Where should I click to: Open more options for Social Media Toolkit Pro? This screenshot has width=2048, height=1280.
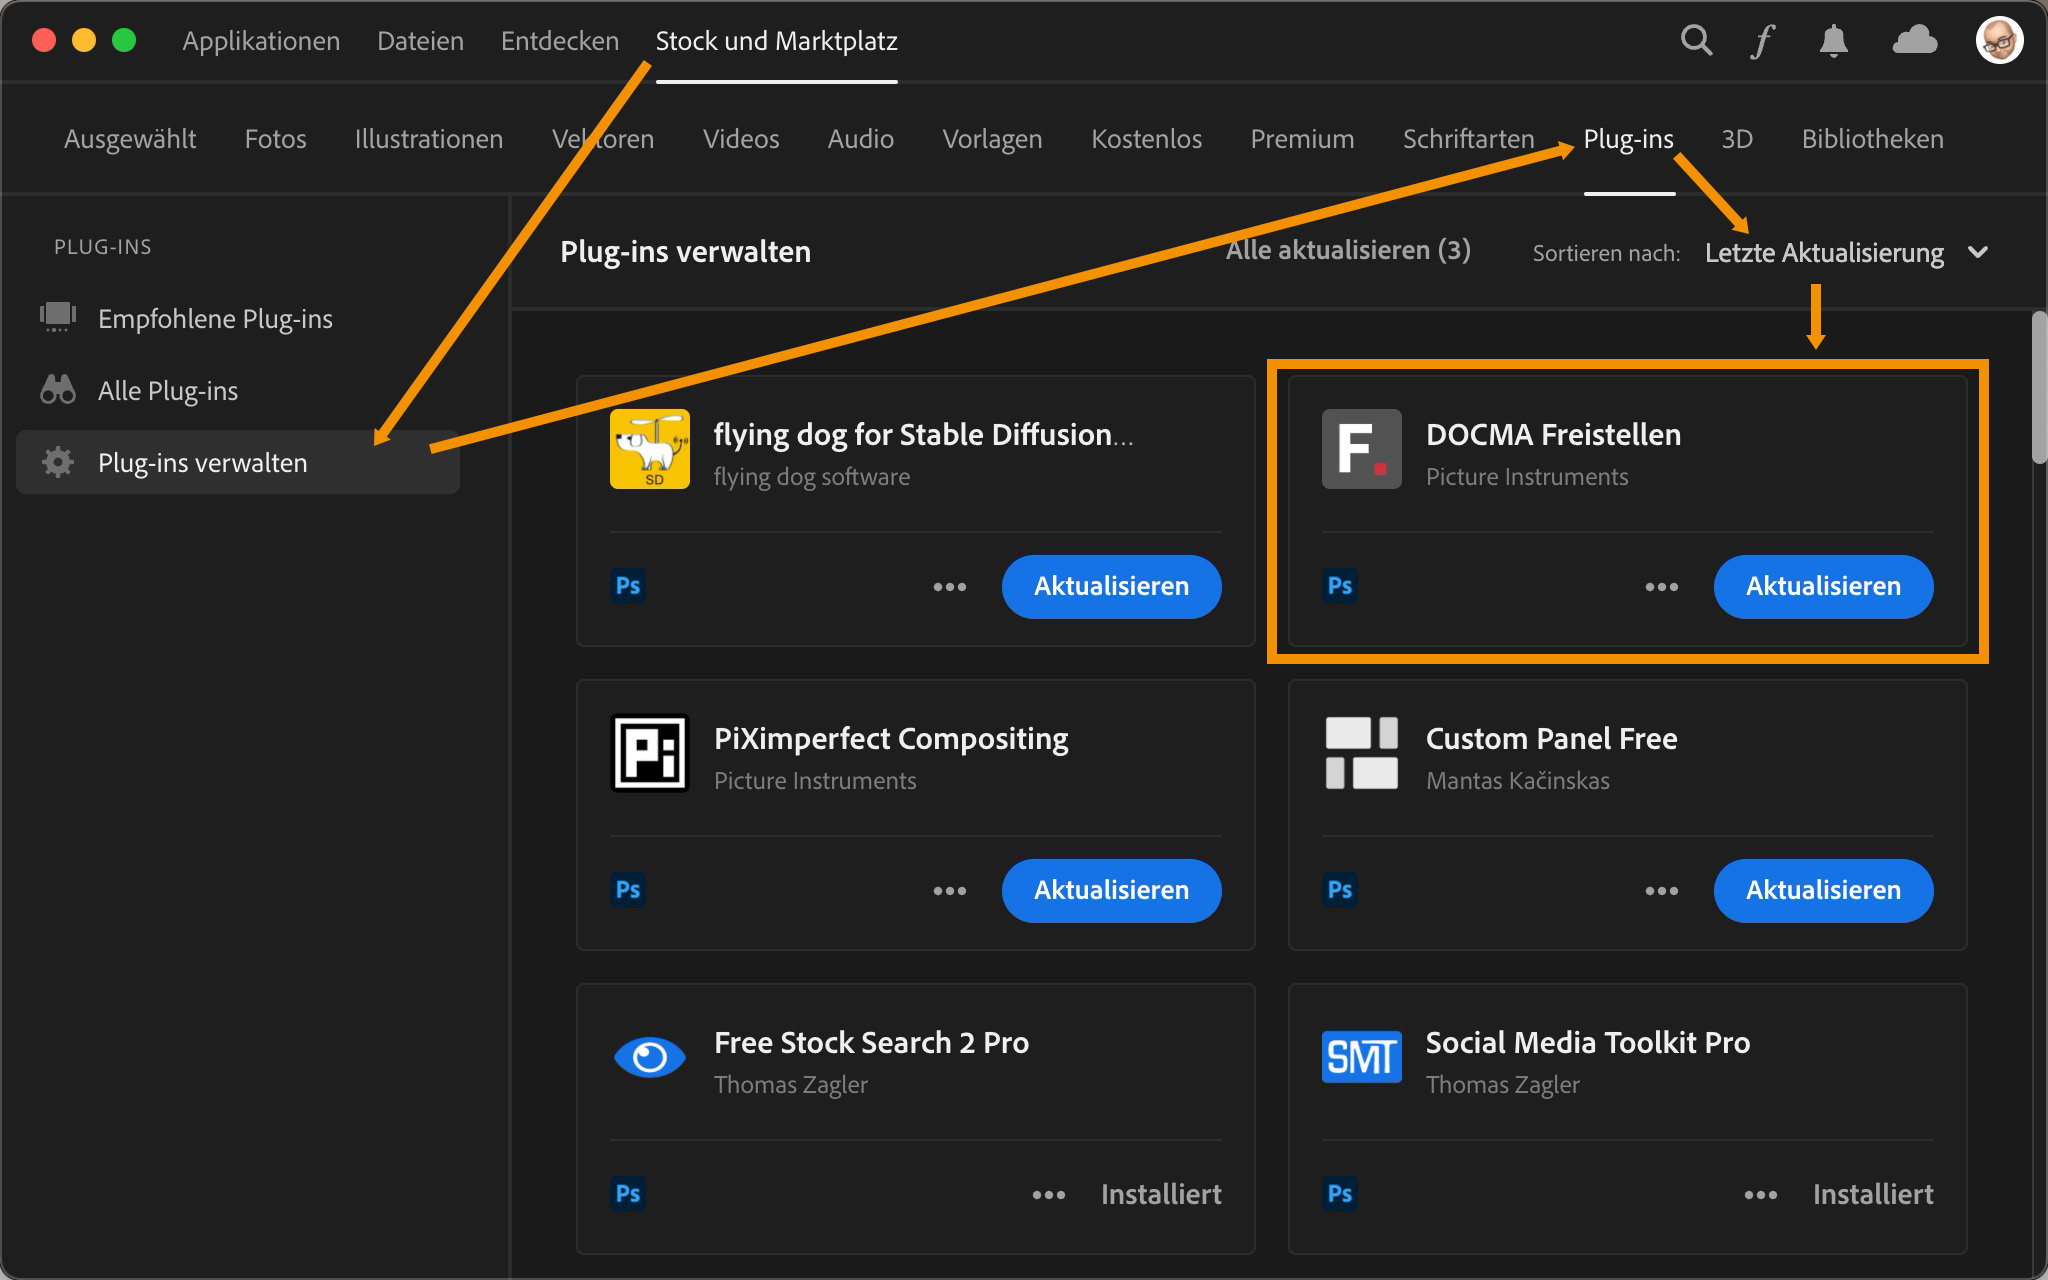(x=1760, y=1195)
